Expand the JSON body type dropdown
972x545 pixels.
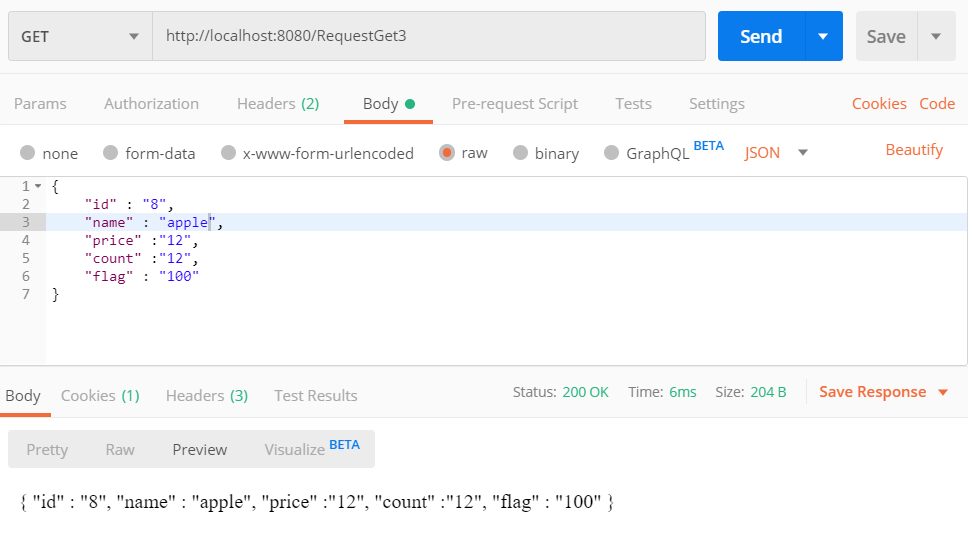[802, 153]
